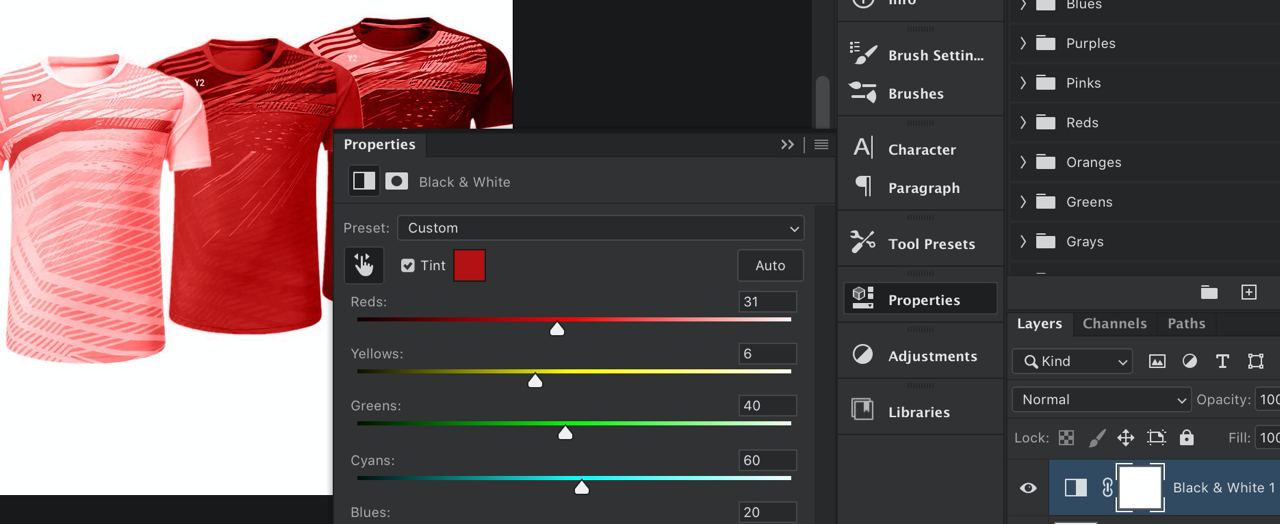Image resolution: width=1280 pixels, height=524 pixels.
Task: Open the Properties panel flyout menu
Action: pyautogui.click(x=821, y=145)
